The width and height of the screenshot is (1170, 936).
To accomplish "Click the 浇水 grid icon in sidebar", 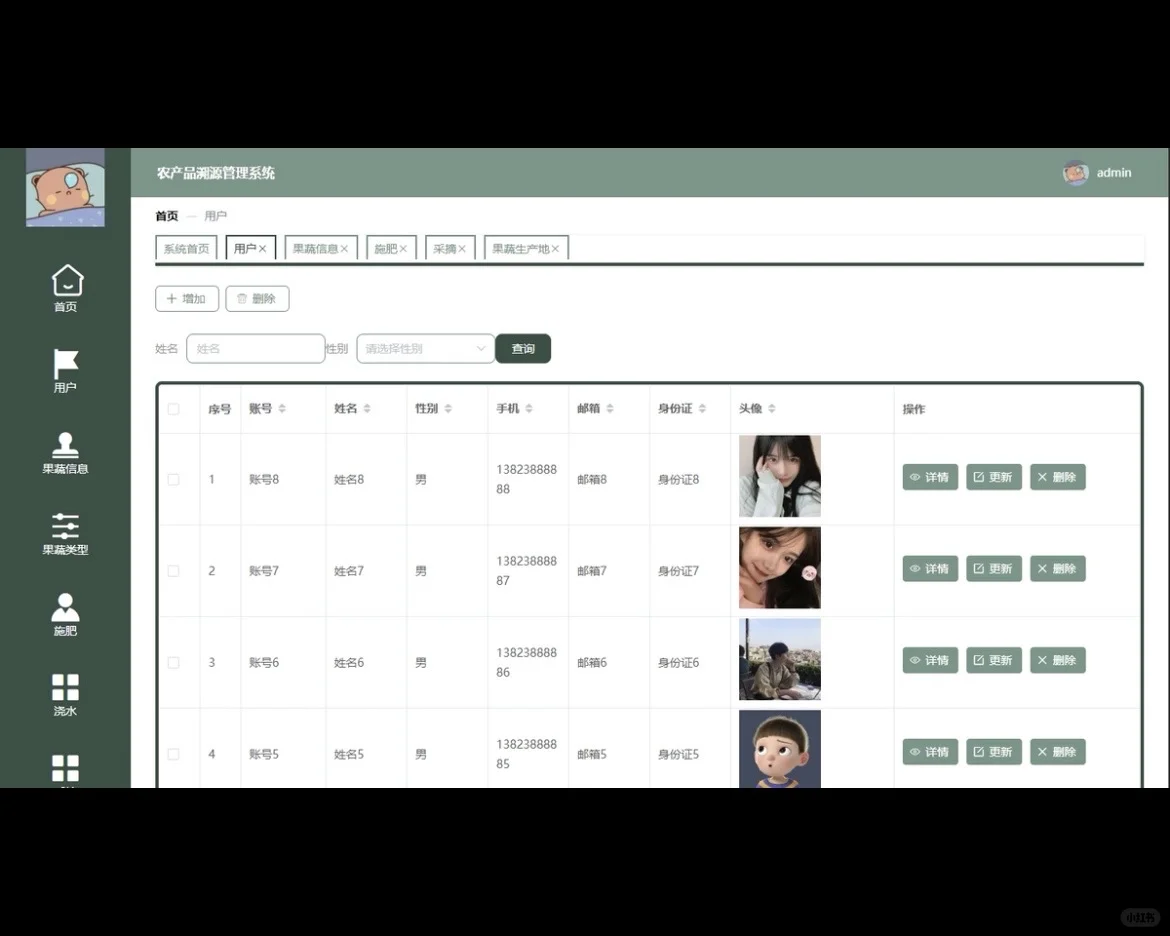I will (x=66, y=687).
